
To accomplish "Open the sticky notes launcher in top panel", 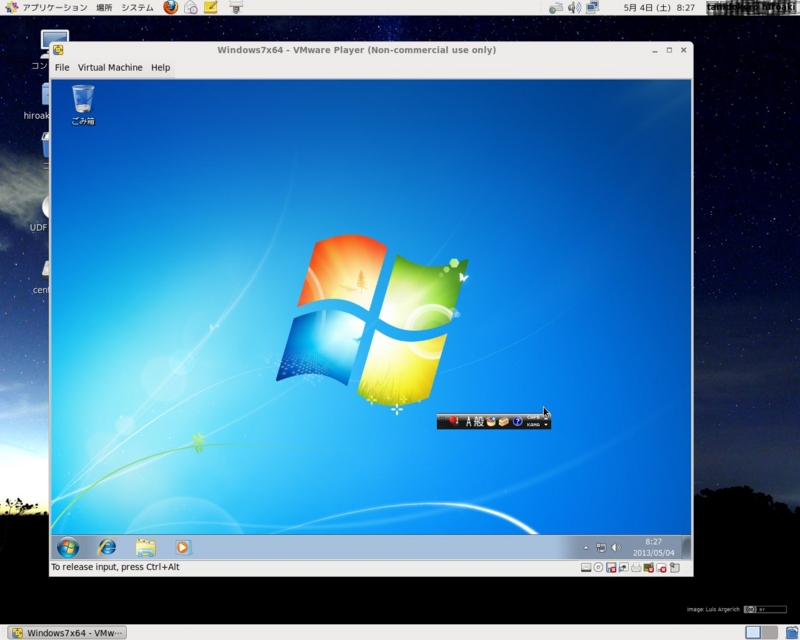I will tap(211, 7).
